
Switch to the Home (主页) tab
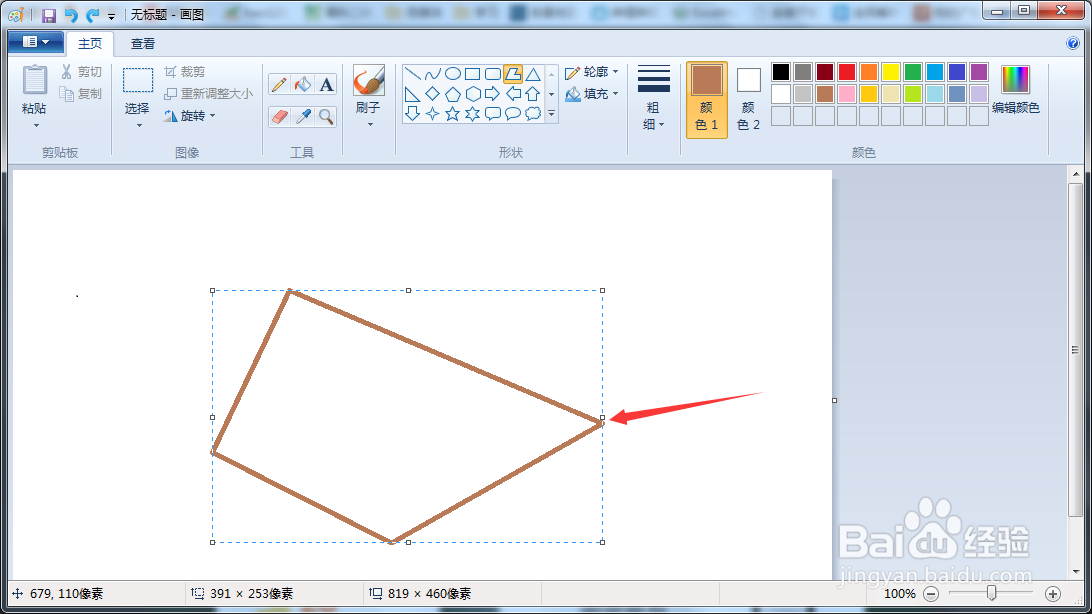click(x=90, y=44)
